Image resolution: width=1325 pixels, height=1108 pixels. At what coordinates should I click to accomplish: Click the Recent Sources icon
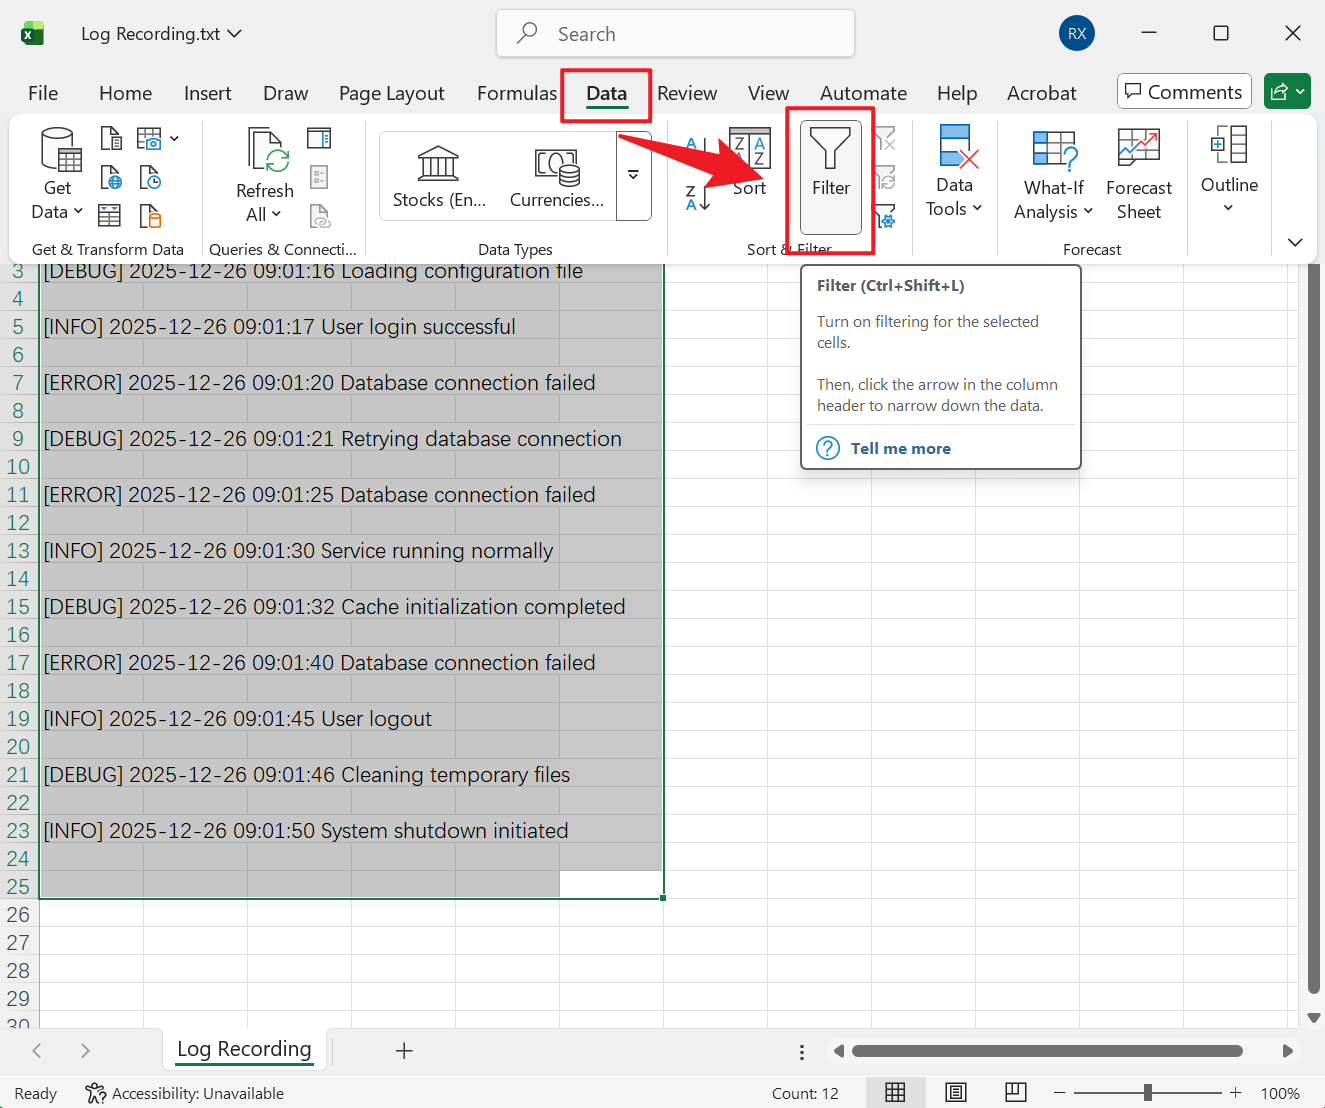tap(150, 178)
